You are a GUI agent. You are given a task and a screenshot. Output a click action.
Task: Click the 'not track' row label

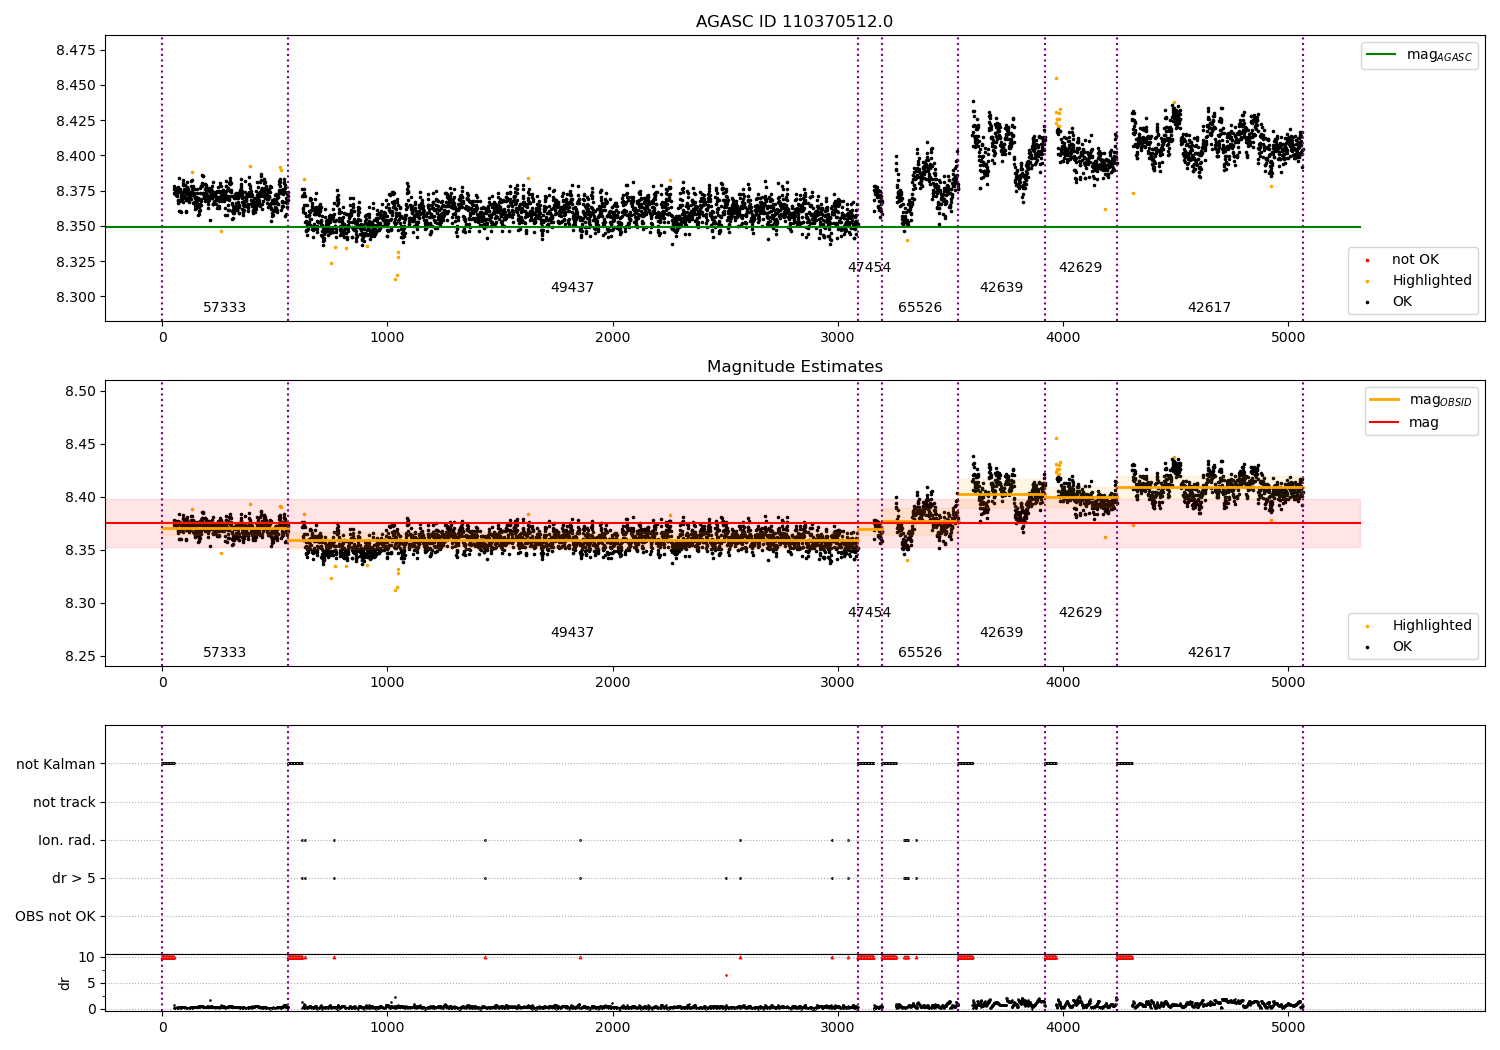[64, 802]
